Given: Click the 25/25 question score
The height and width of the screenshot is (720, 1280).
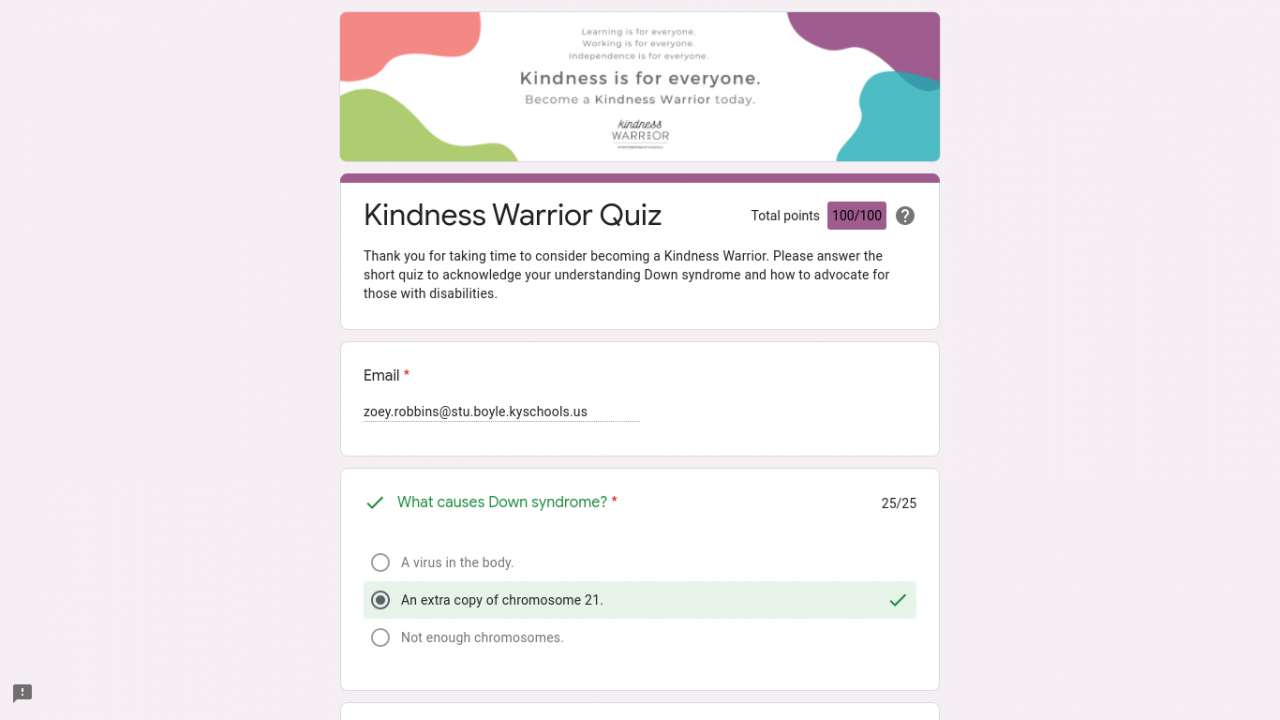Looking at the screenshot, I should [898, 503].
